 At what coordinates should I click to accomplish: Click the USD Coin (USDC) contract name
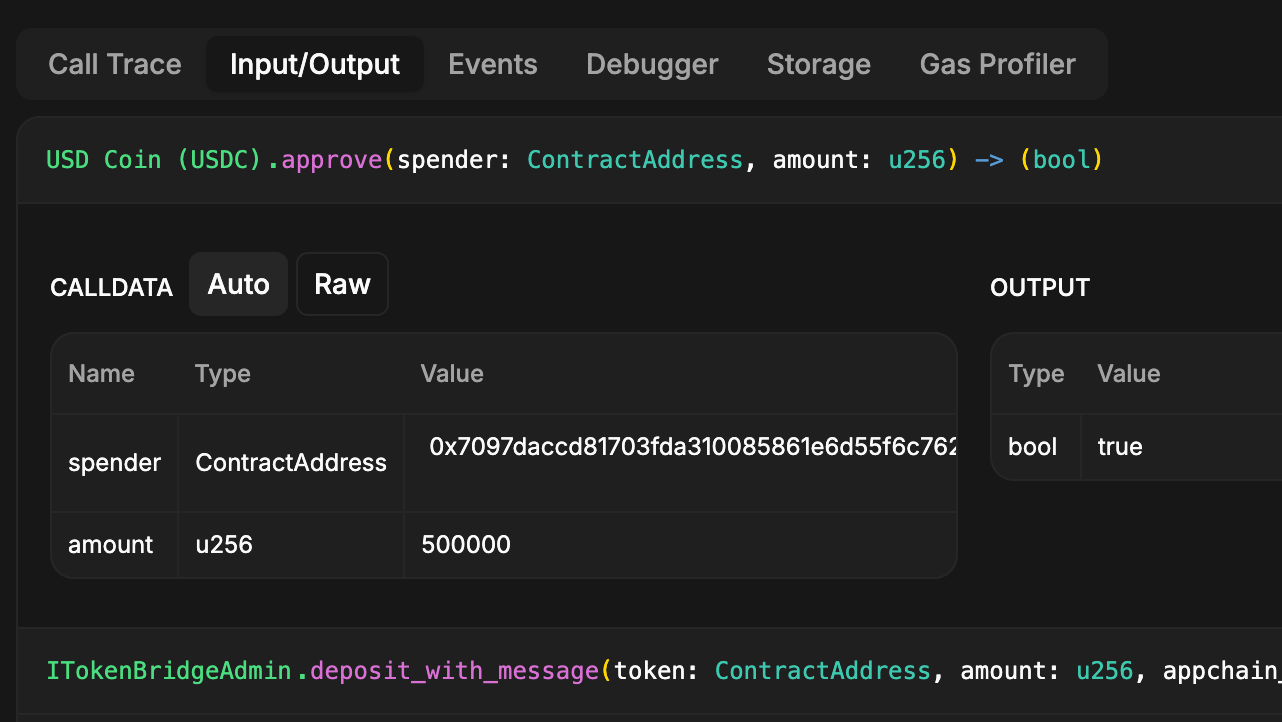click(x=155, y=160)
